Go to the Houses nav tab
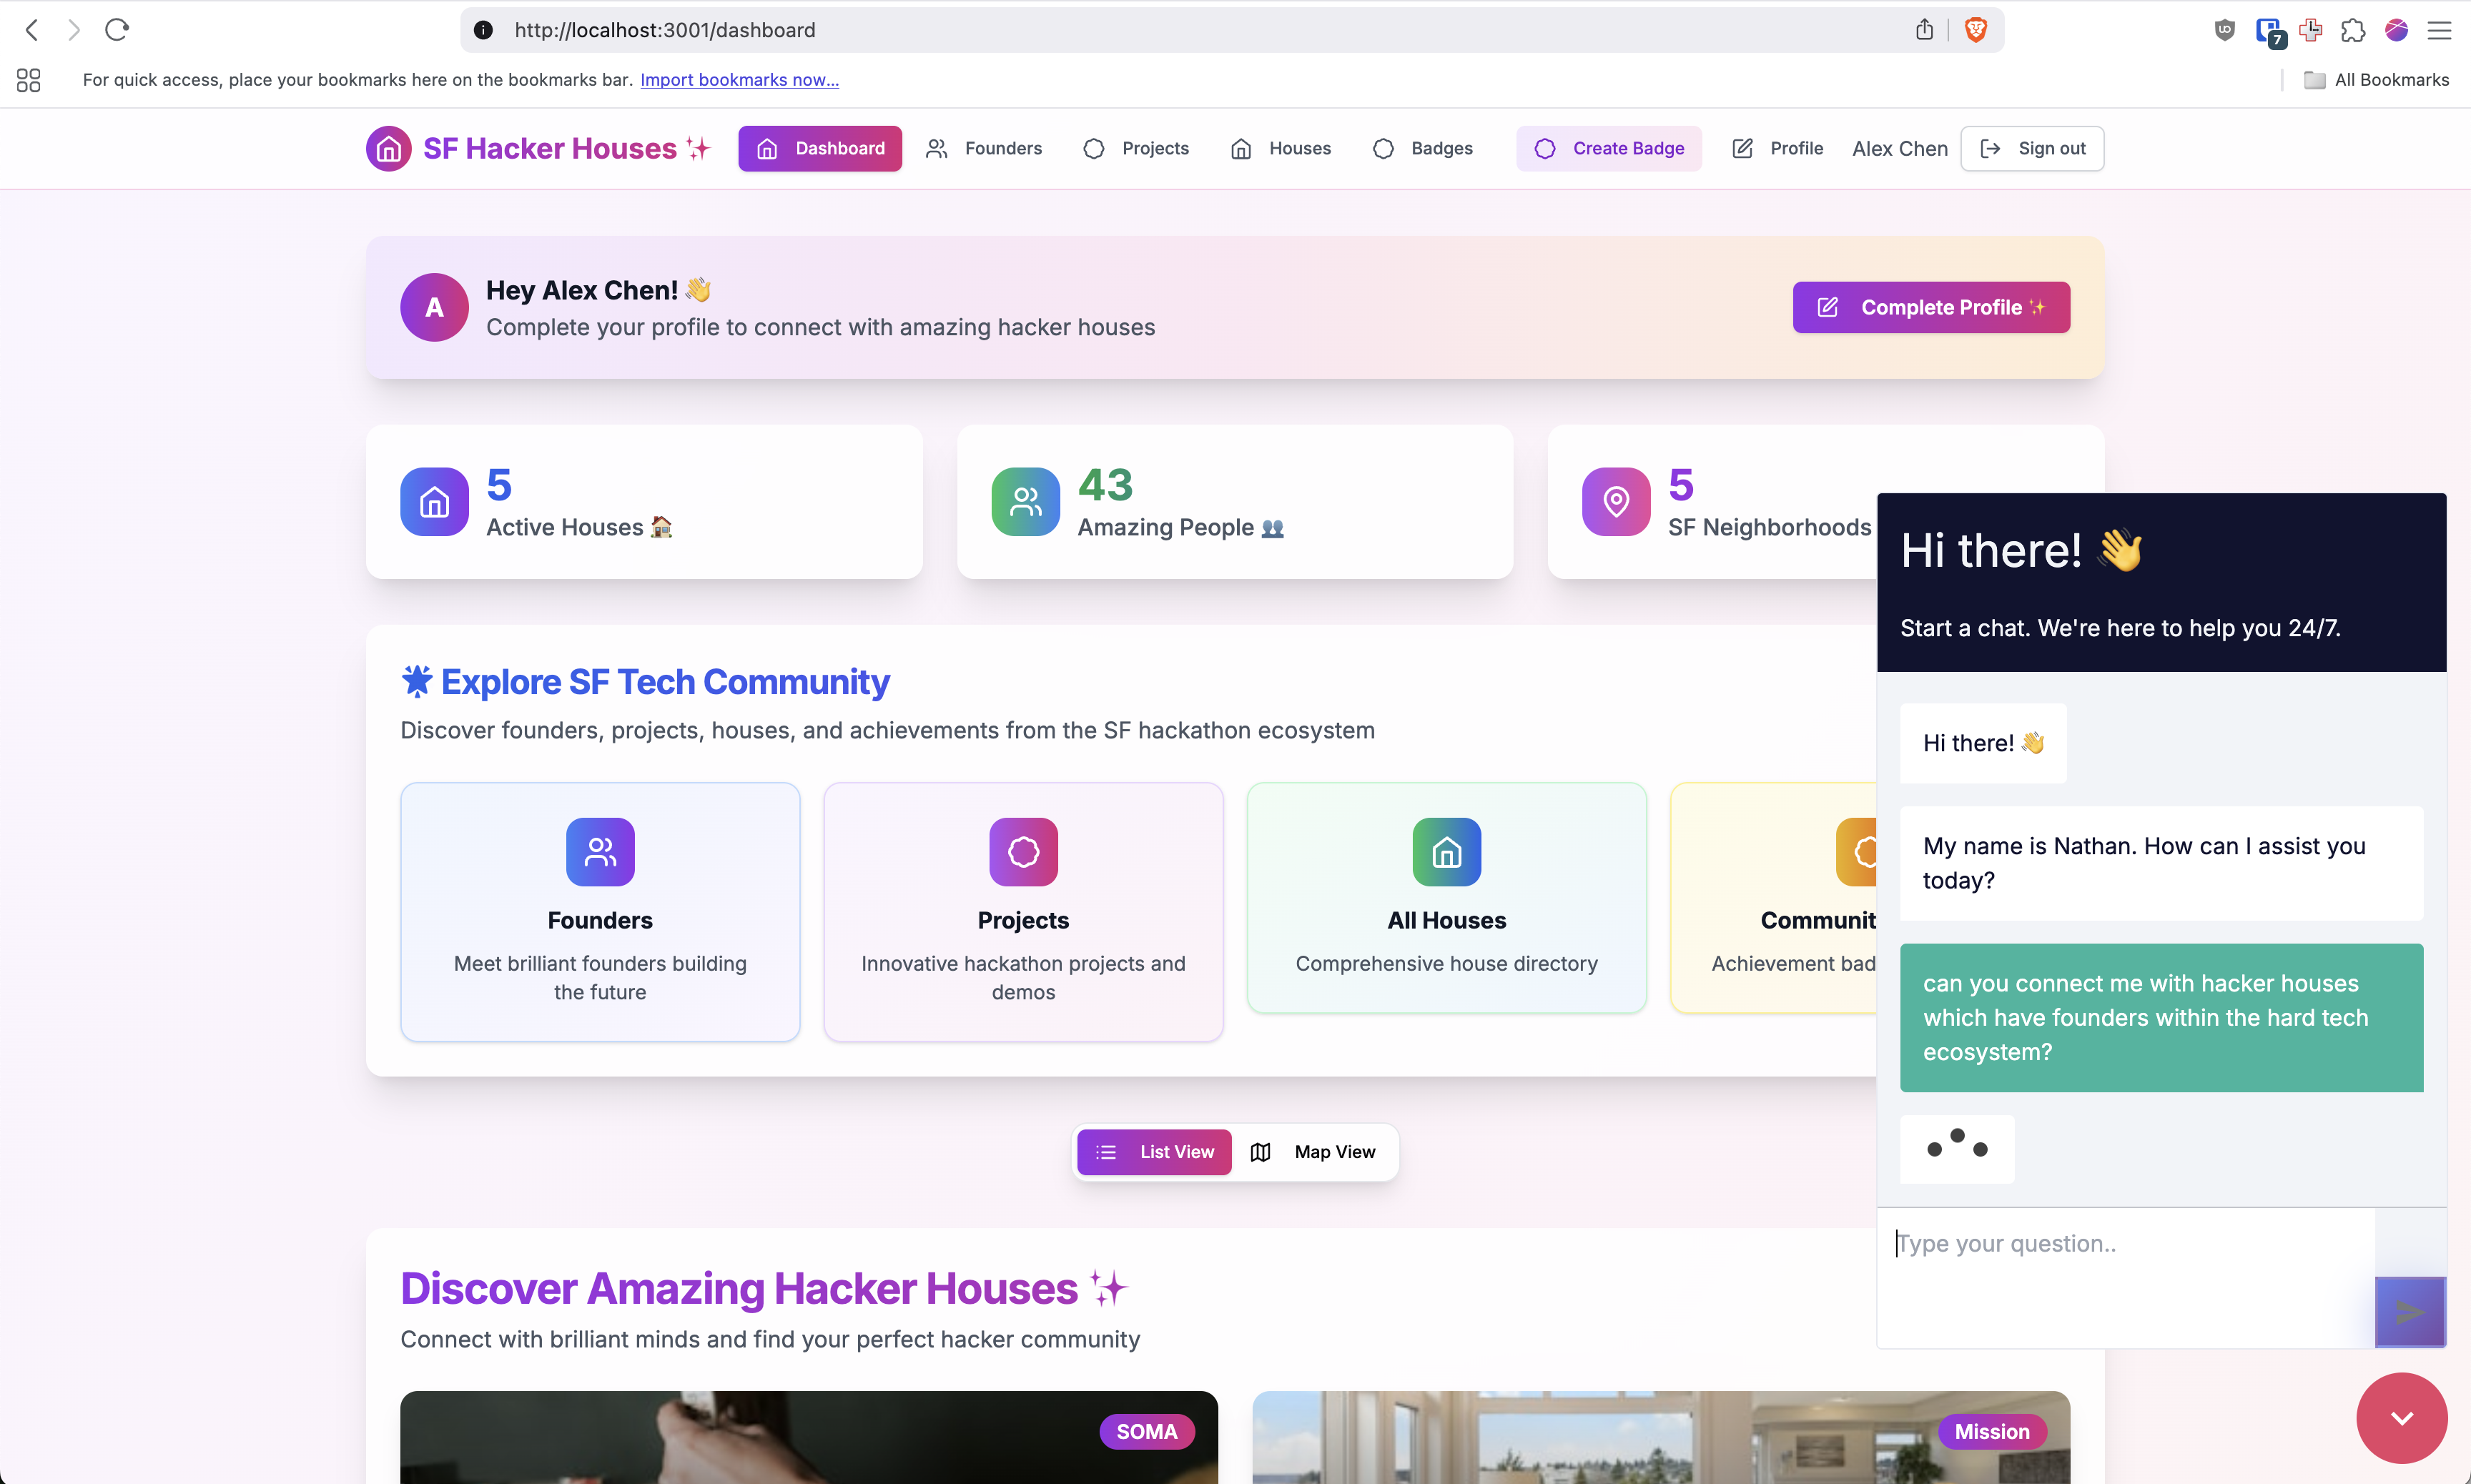This screenshot has height=1484, width=2471. [x=1281, y=148]
